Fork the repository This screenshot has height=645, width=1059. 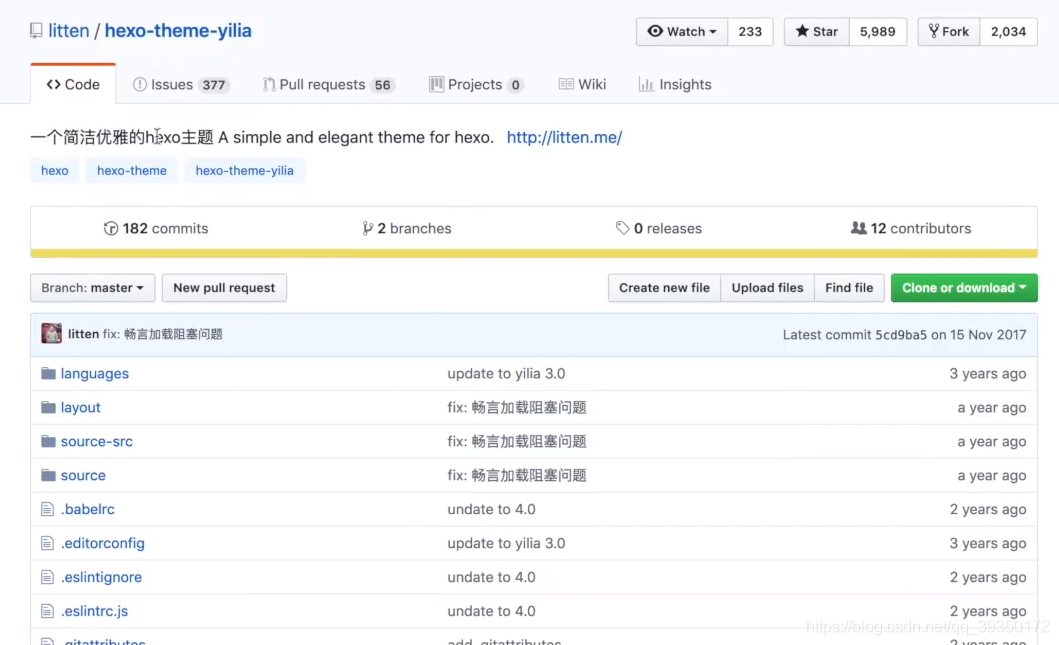[948, 32]
